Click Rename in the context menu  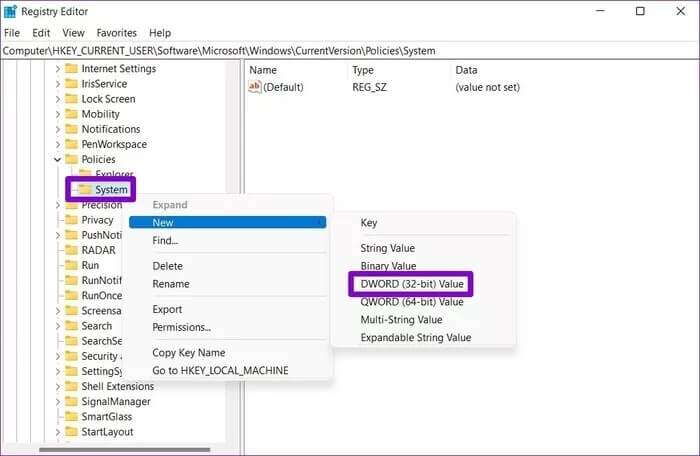(171, 284)
